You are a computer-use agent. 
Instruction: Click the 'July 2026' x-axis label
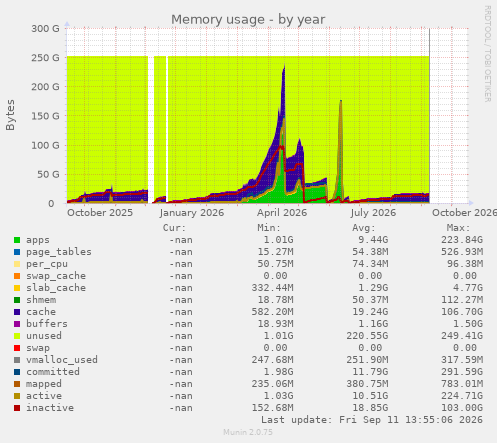tap(373, 213)
